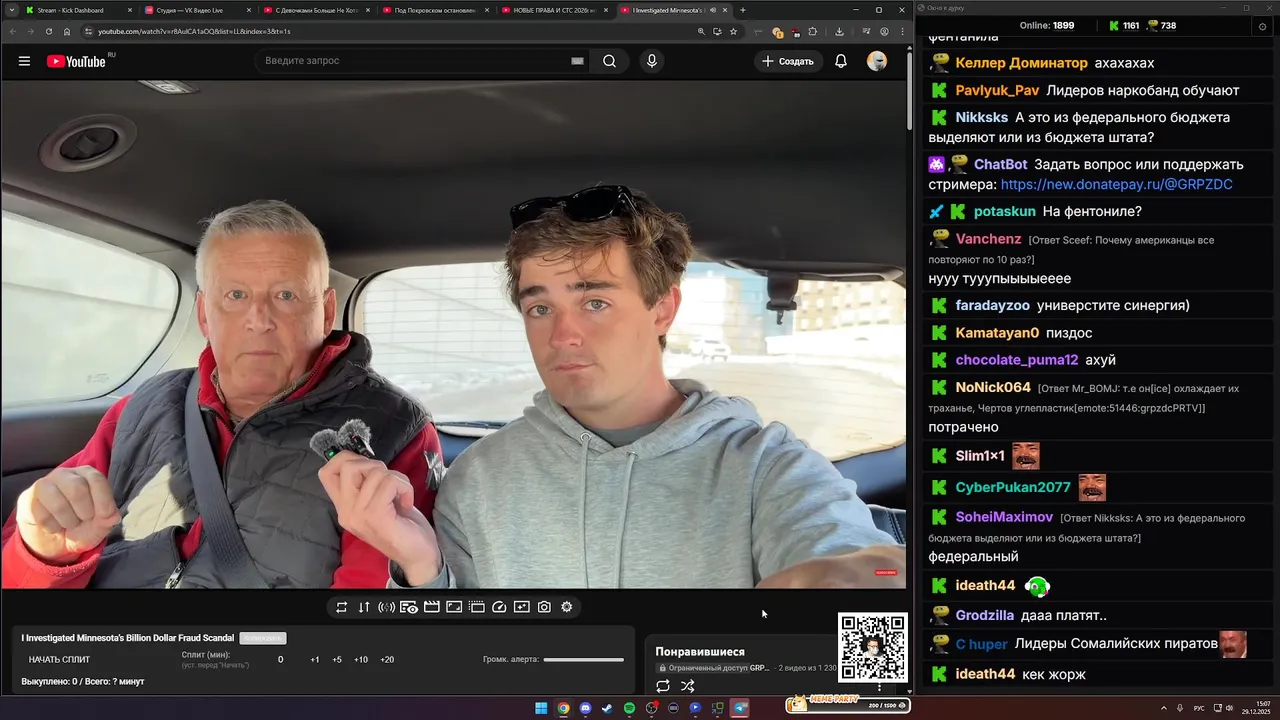The image size is (1280, 720).
Task: Click the cinema mode window icon
Action: pos(477,607)
